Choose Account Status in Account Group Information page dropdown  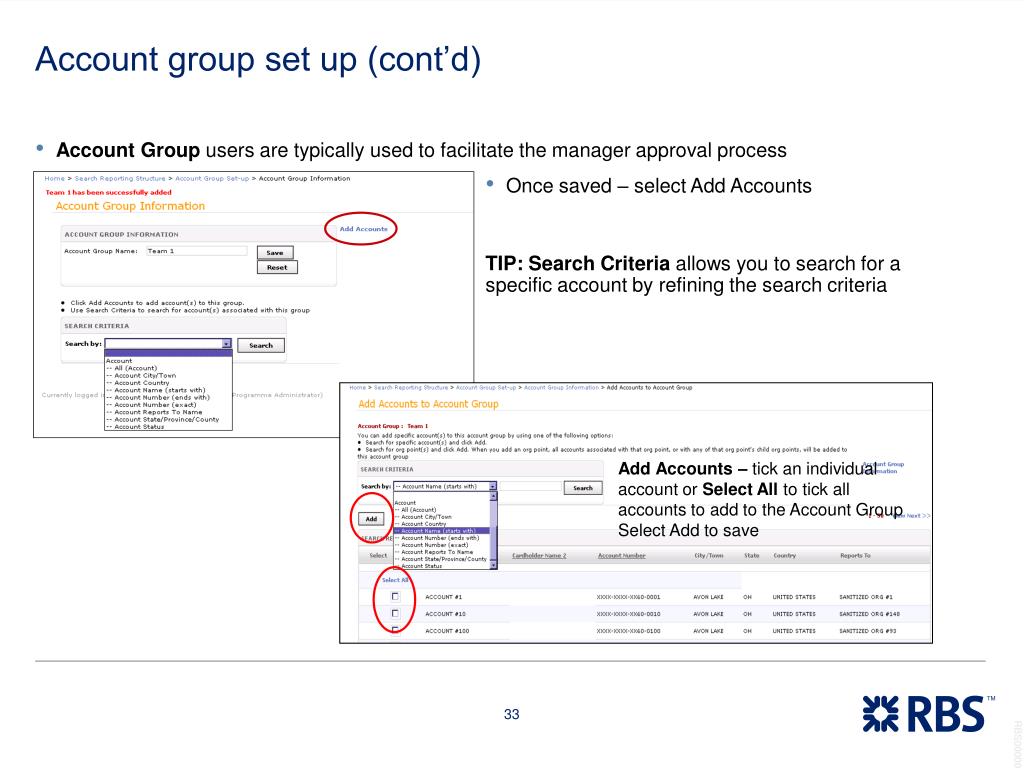tap(139, 426)
